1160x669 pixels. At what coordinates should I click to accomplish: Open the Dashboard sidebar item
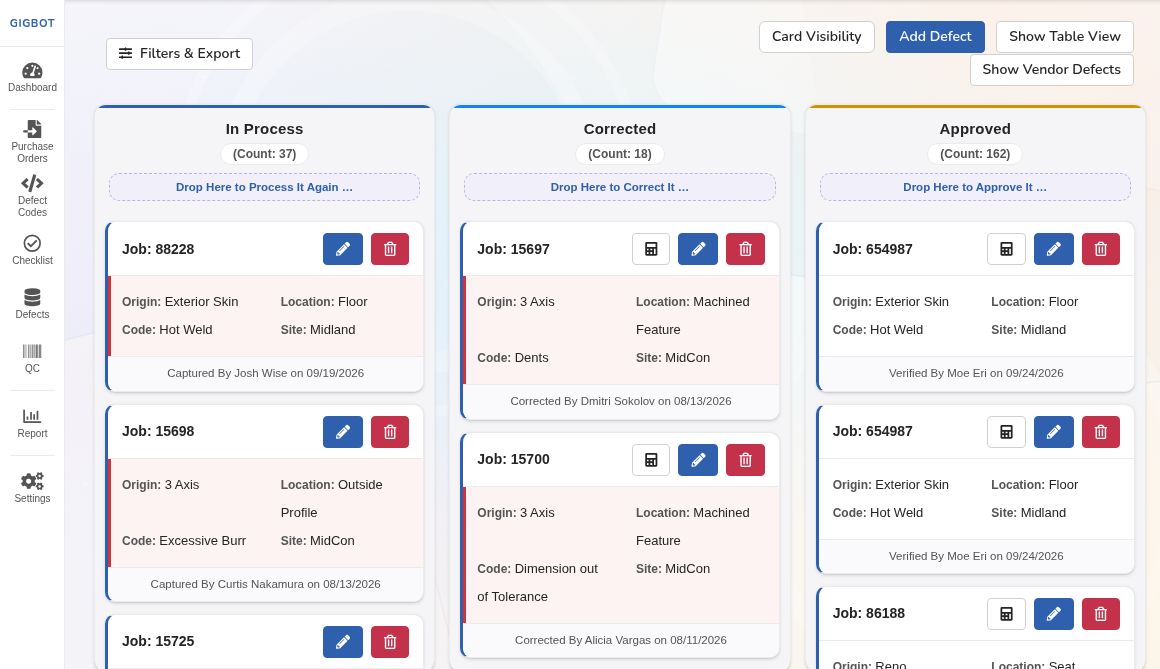click(x=32, y=78)
